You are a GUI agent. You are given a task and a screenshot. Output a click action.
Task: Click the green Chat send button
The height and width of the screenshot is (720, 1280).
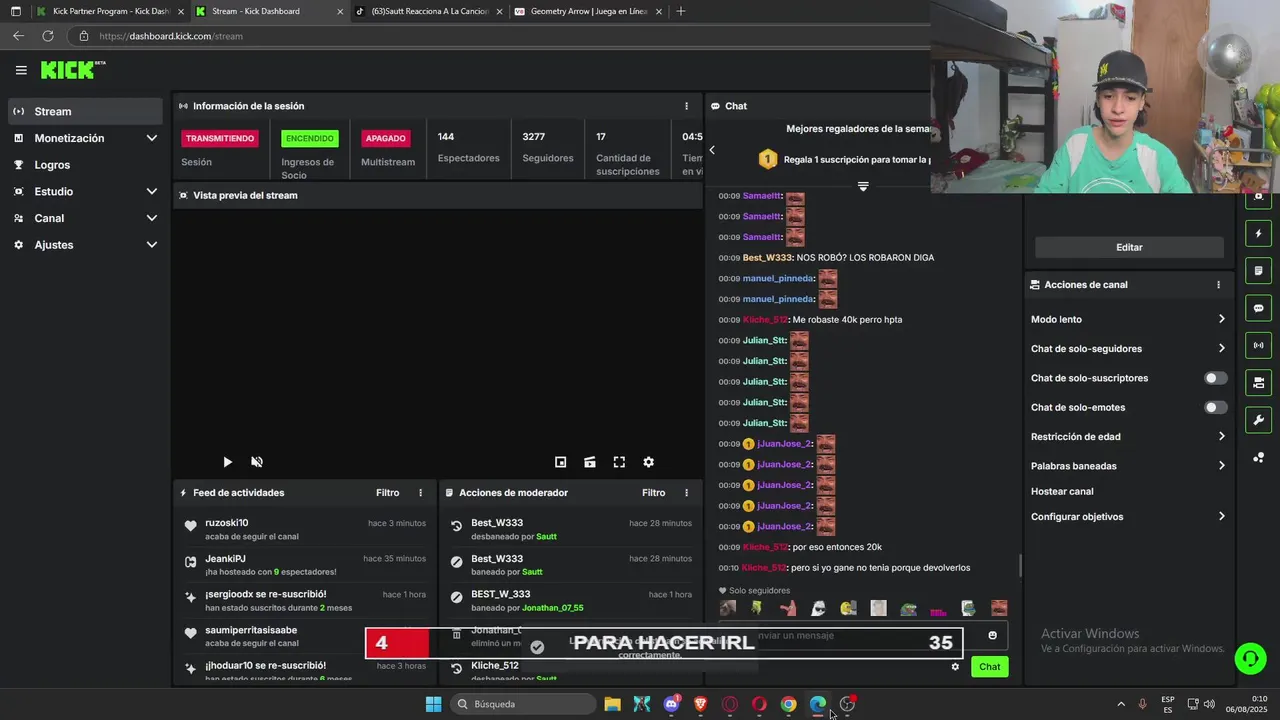coord(989,667)
